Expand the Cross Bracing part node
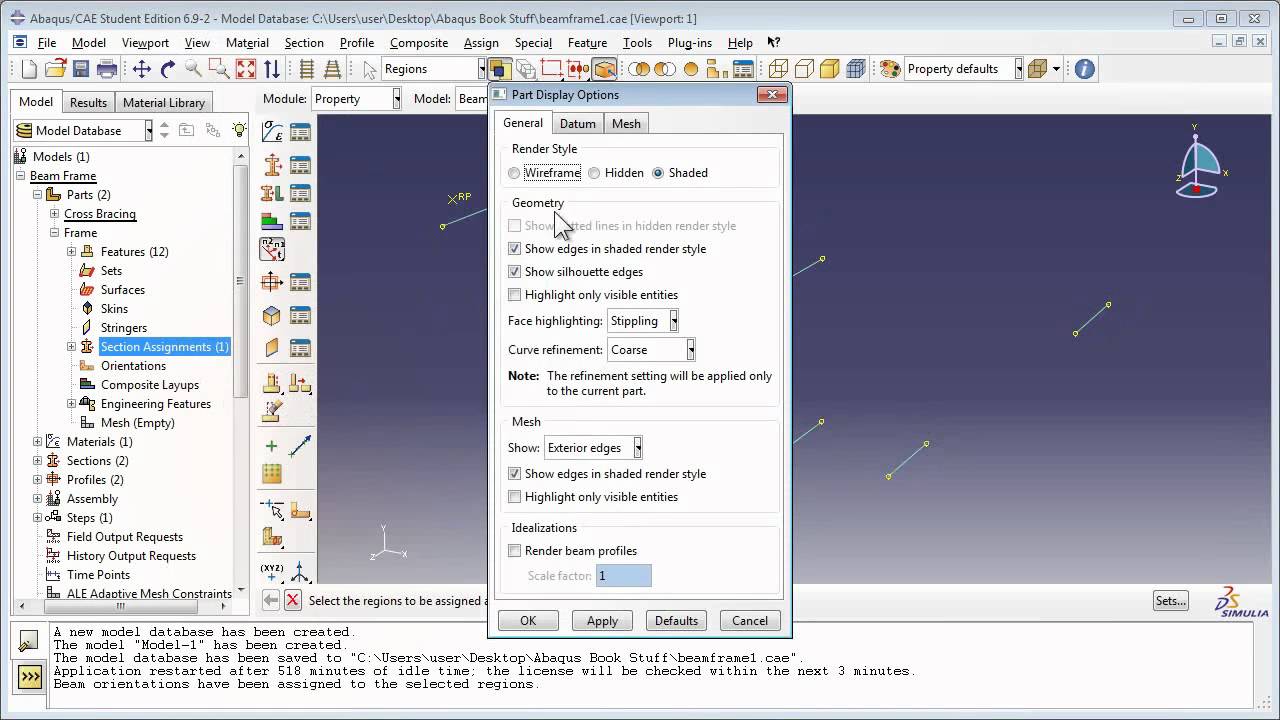Screen dimensions: 1280x720 click(55, 214)
